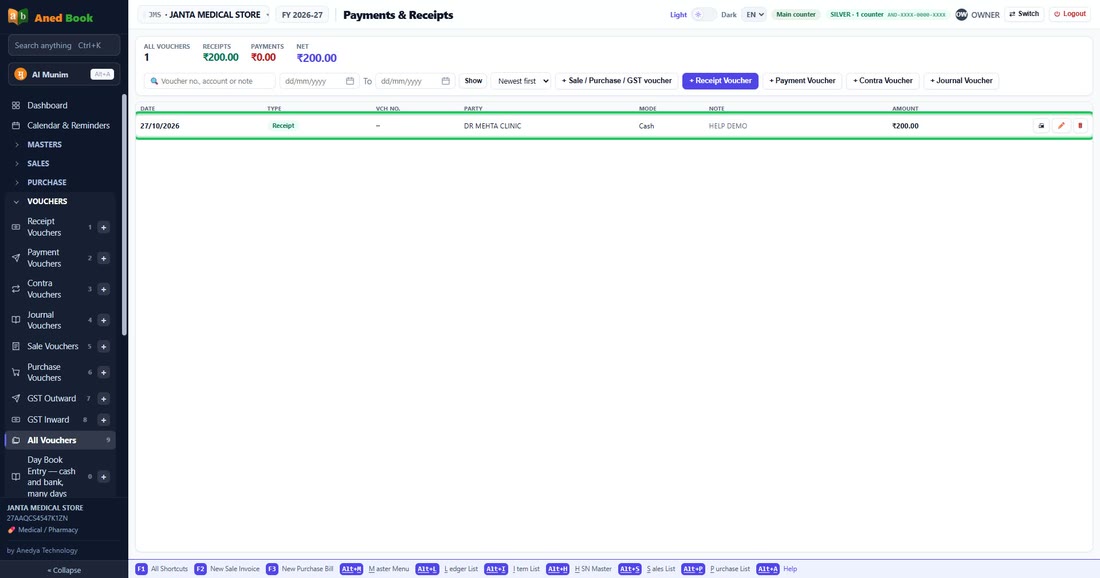Add a new Journal Voucher using sidebar plus

103,321
